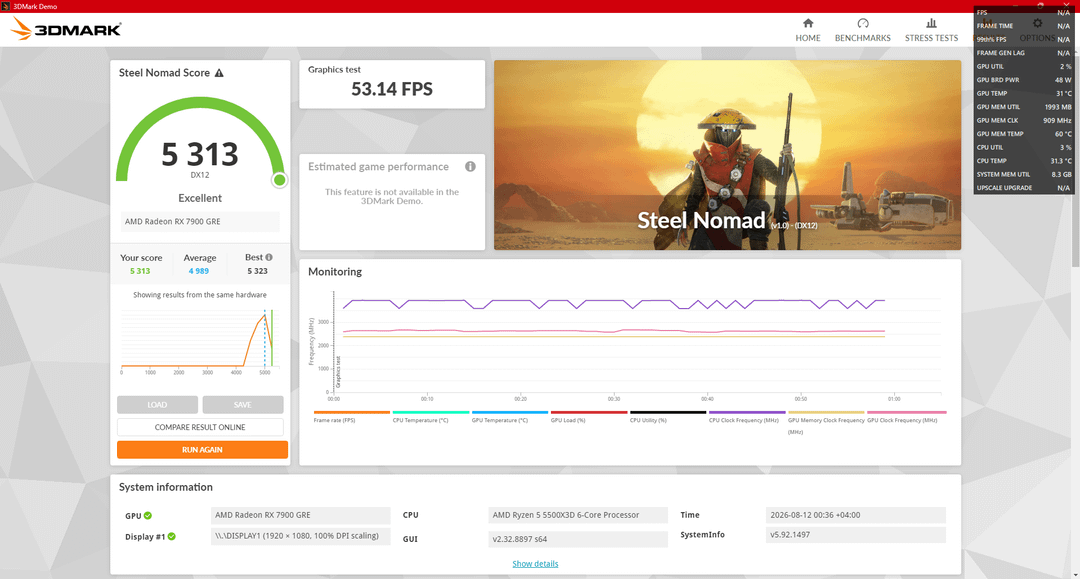Click the 53.14 FPS graphics test value
Viewport: 1080px width, 579px height.
click(392, 89)
